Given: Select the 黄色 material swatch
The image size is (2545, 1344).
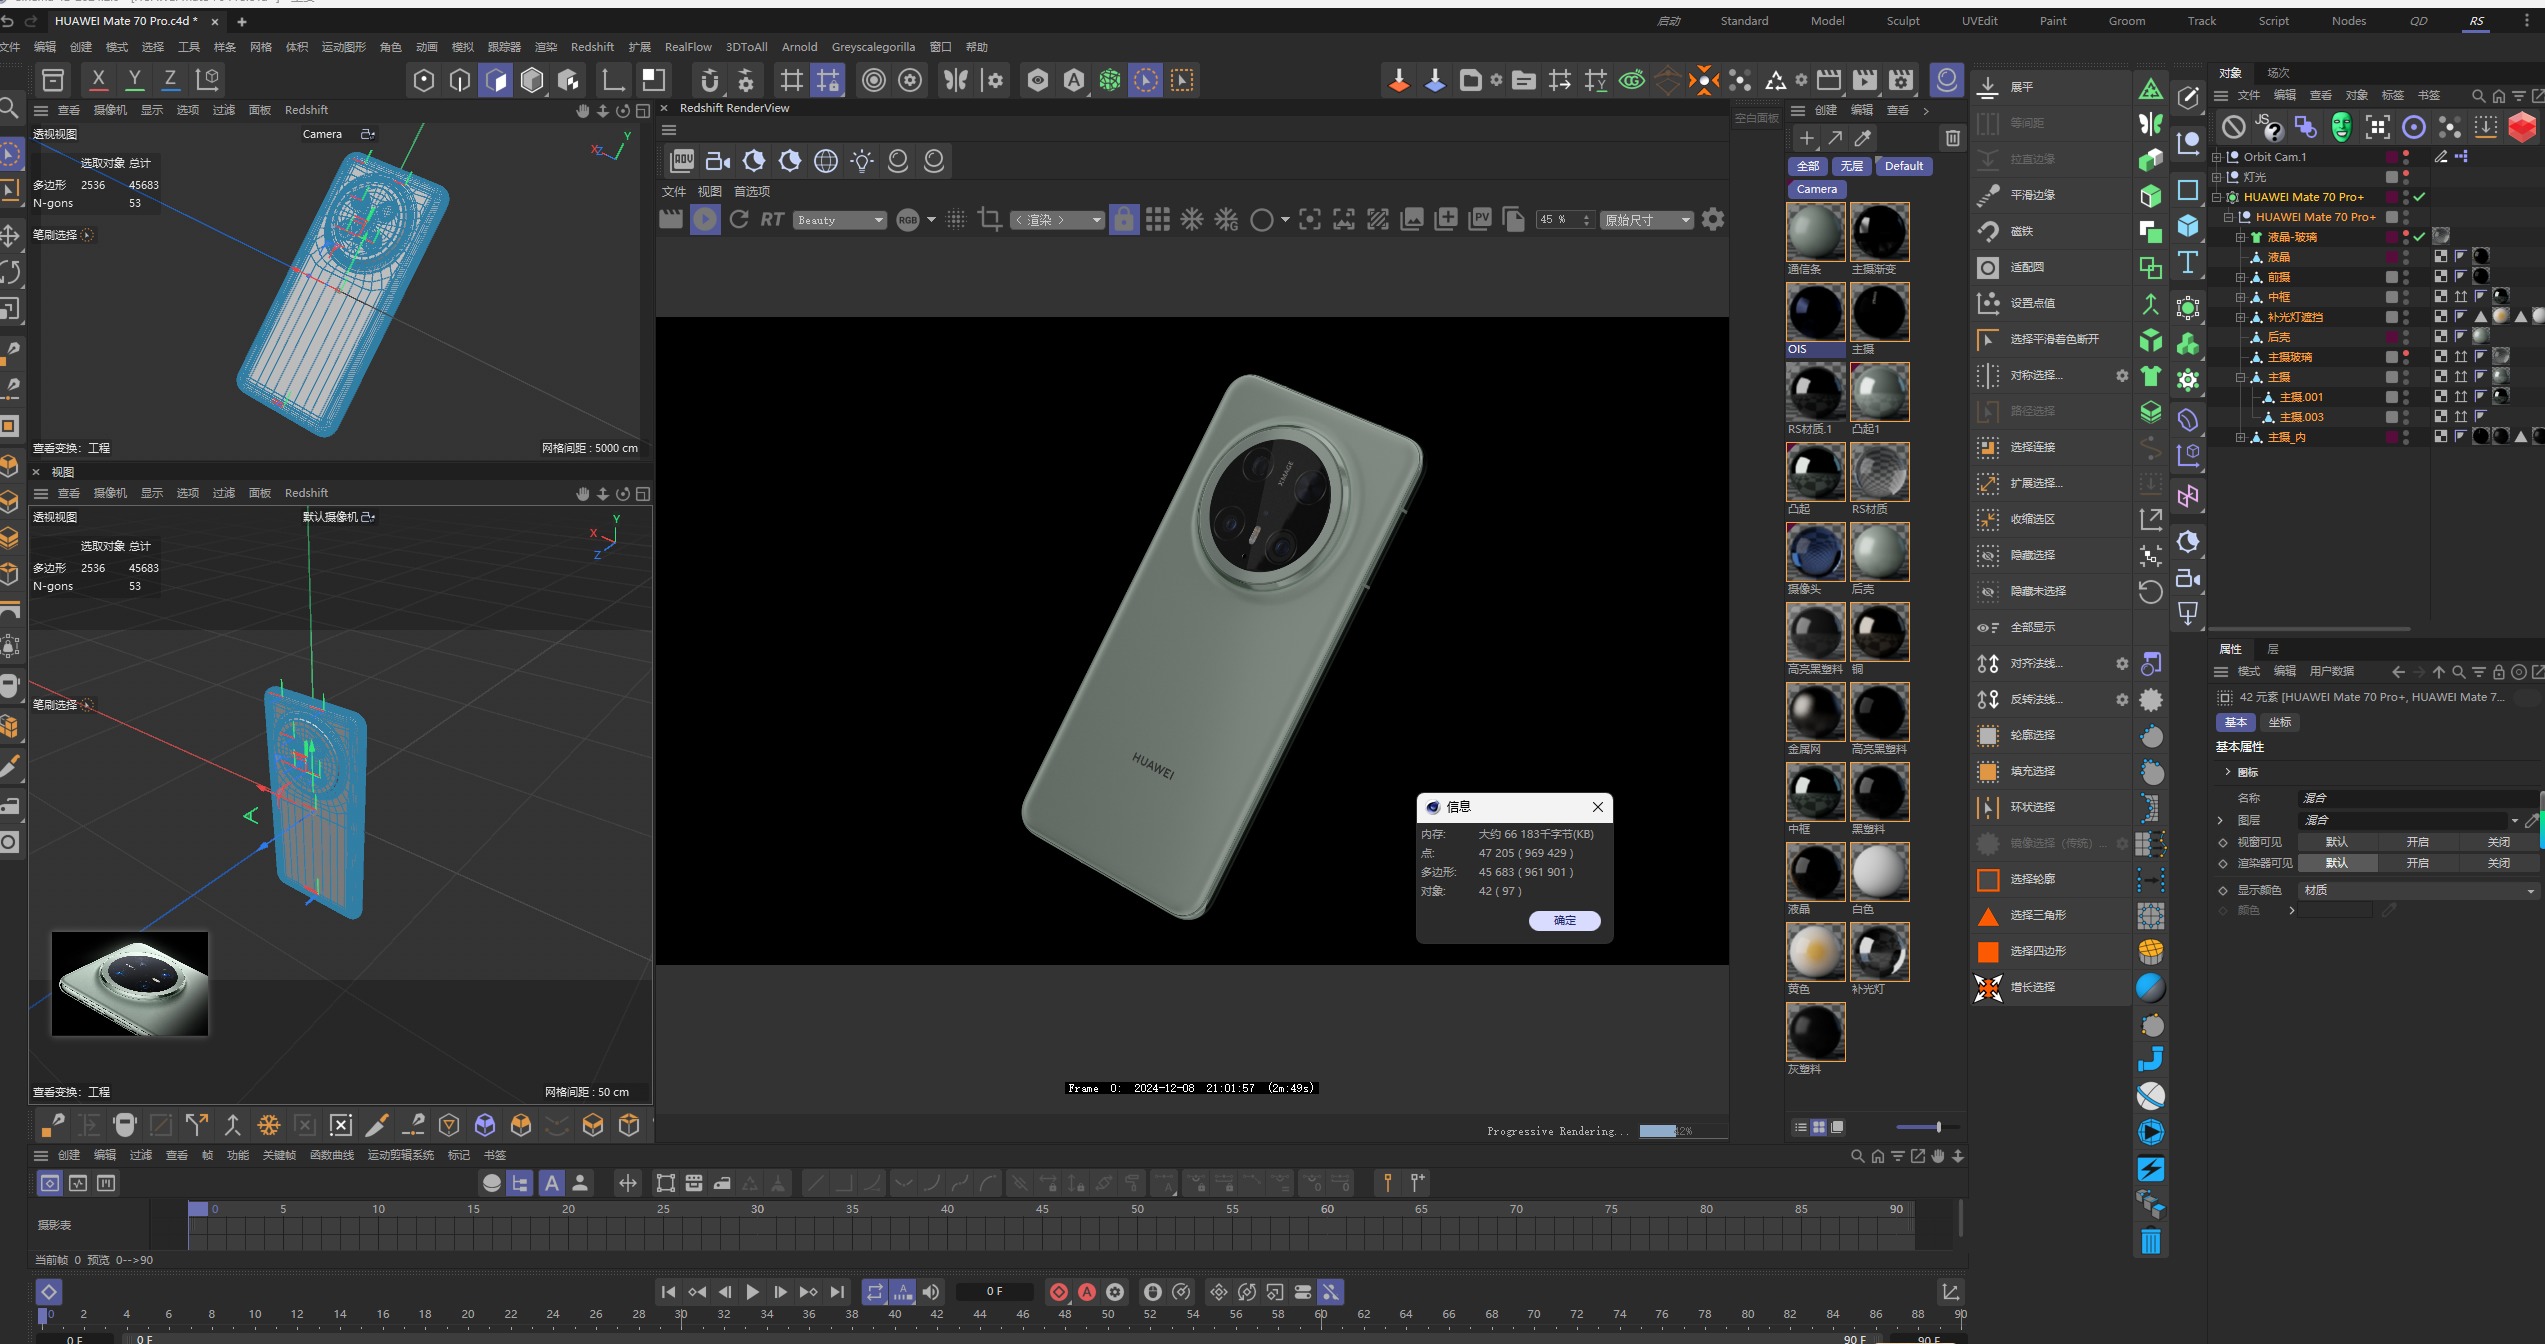Looking at the screenshot, I should [1815, 952].
